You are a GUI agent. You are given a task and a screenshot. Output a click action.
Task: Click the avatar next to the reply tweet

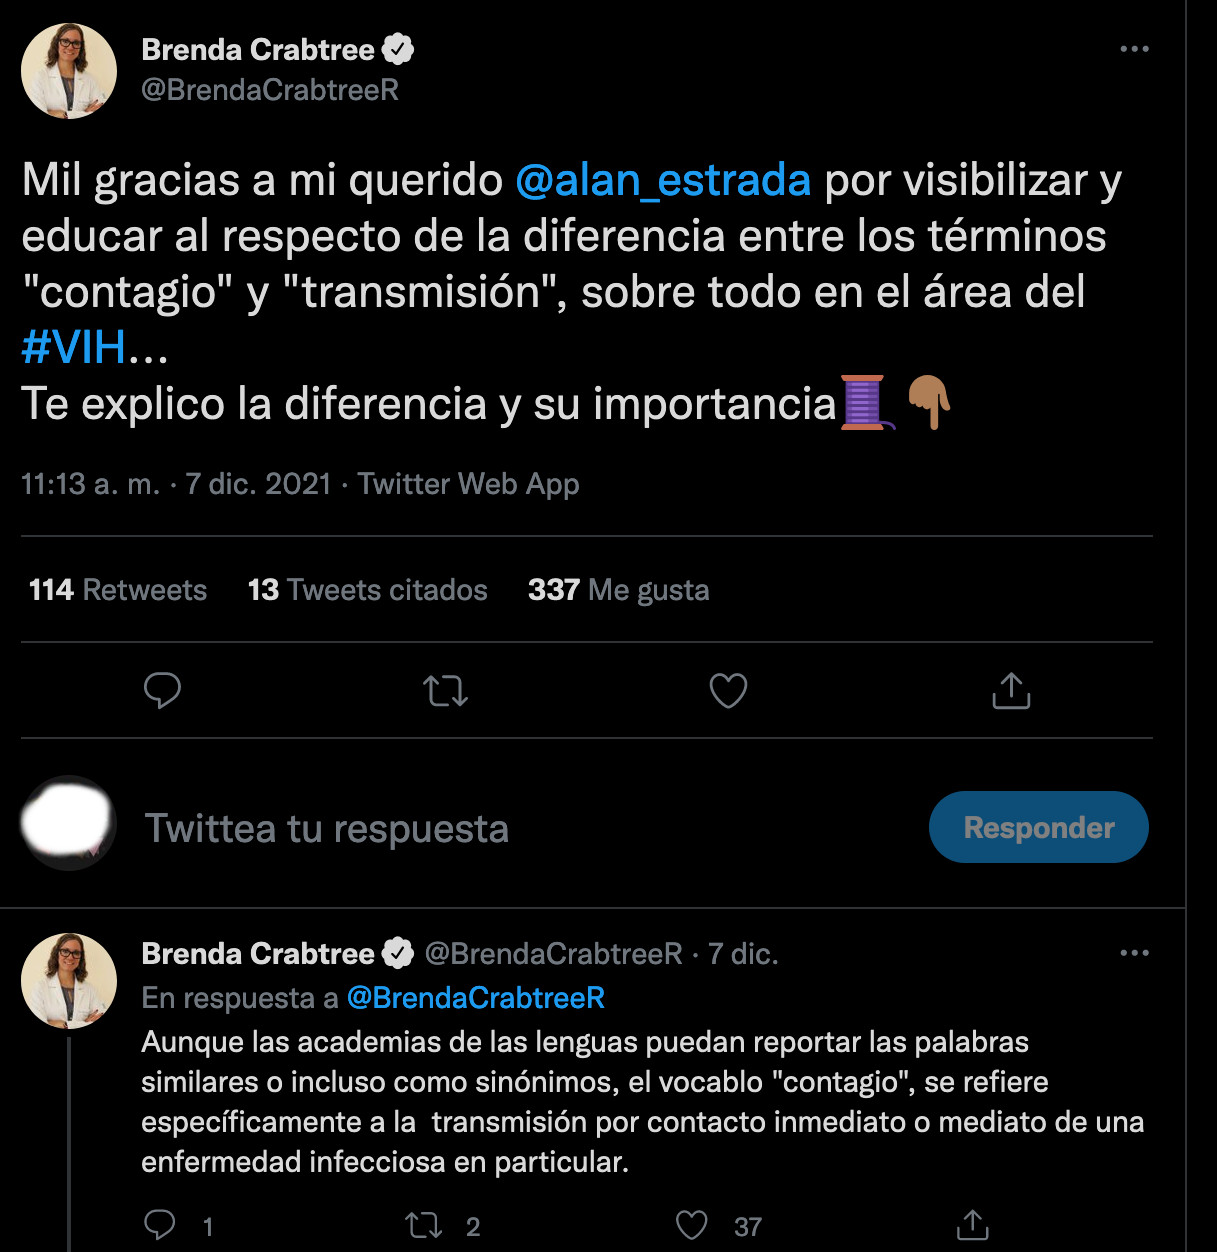[x=68, y=981]
